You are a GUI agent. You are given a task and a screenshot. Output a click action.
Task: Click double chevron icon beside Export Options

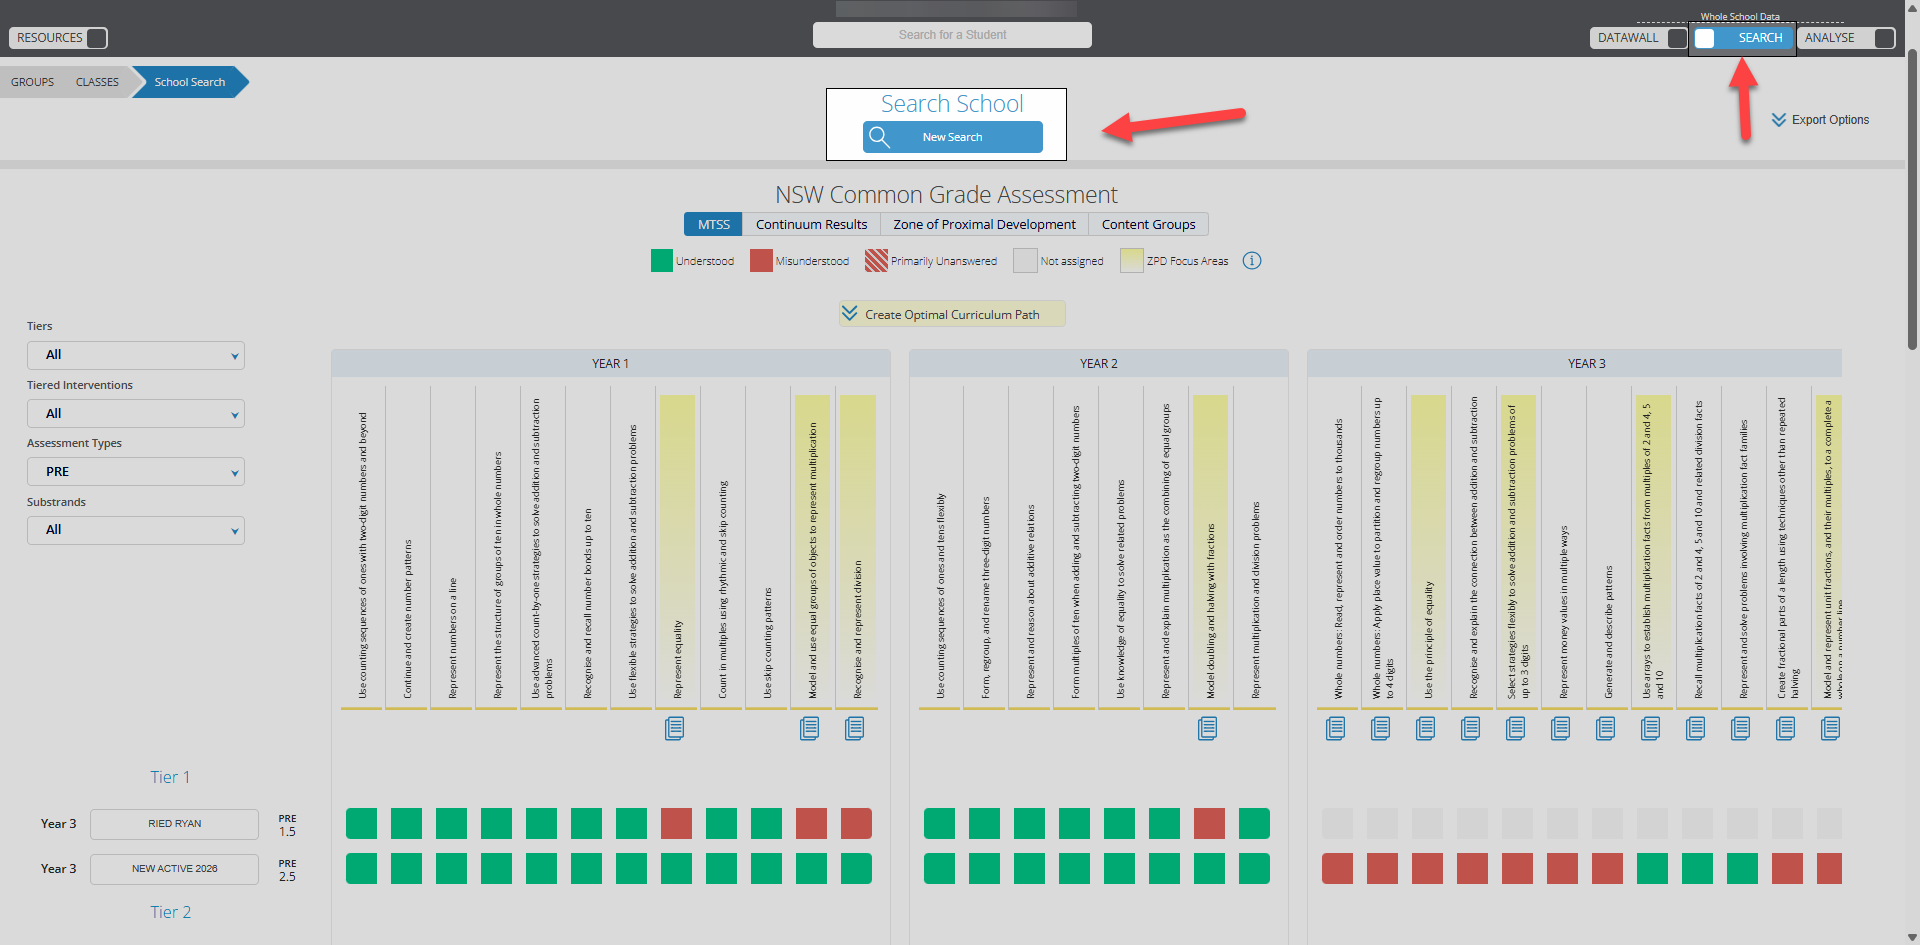1779,120
